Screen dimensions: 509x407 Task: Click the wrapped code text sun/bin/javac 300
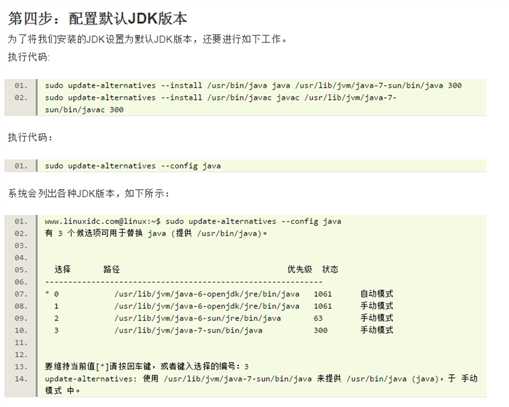pyautogui.click(x=84, y=110)
